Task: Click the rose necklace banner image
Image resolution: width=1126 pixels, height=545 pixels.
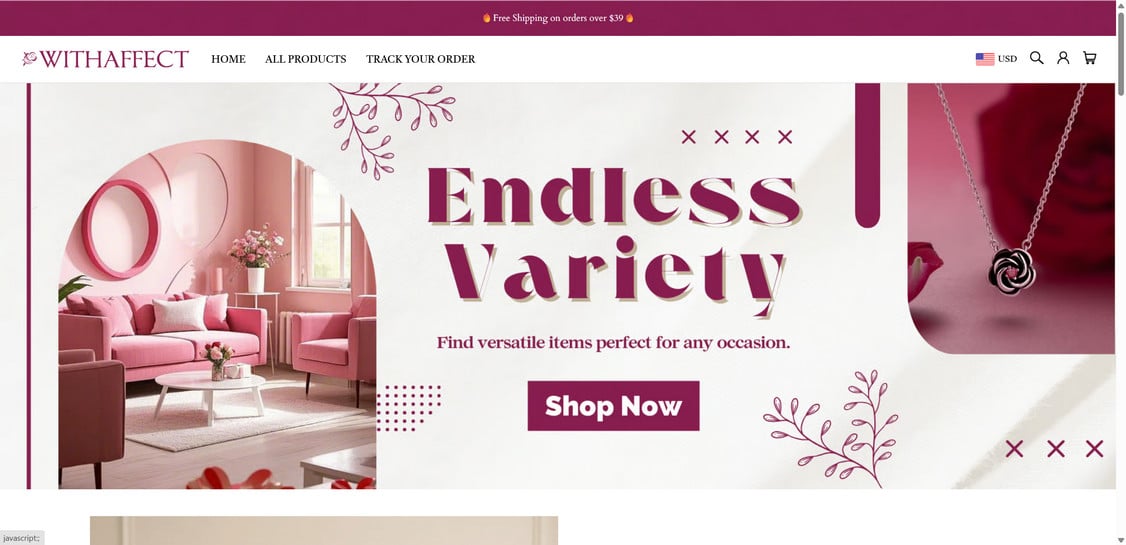Action: [x=1011, y=218]
